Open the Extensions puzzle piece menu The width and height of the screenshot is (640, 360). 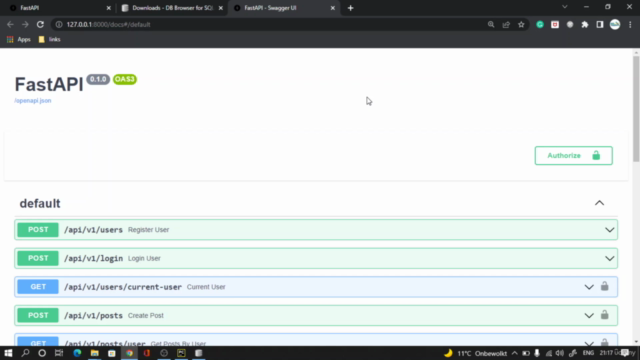[x=585, y=24]
